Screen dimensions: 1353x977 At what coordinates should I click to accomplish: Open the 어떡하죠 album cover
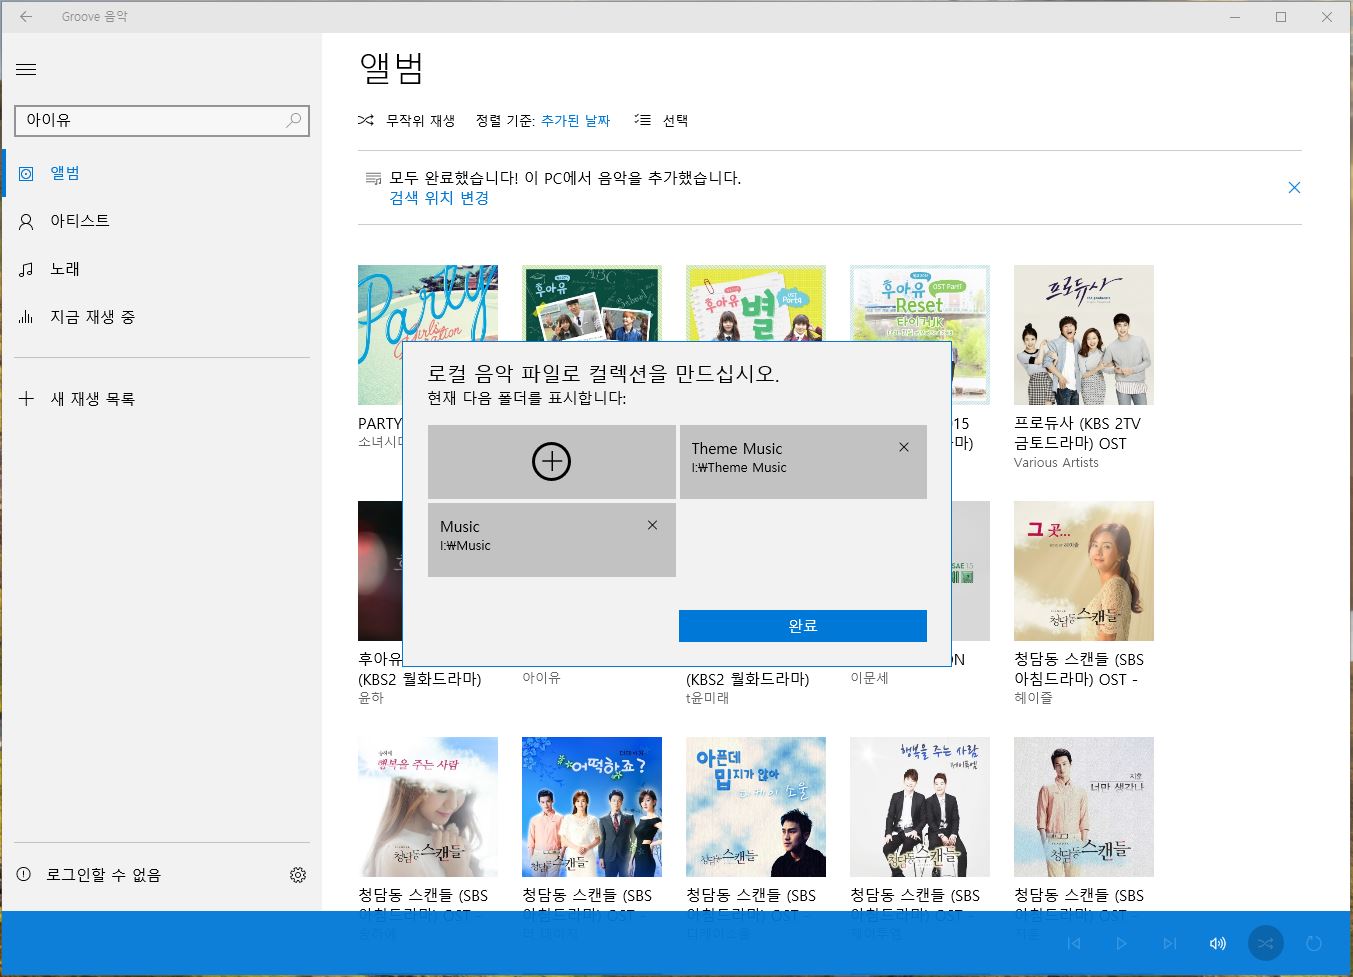click(592, 807)
